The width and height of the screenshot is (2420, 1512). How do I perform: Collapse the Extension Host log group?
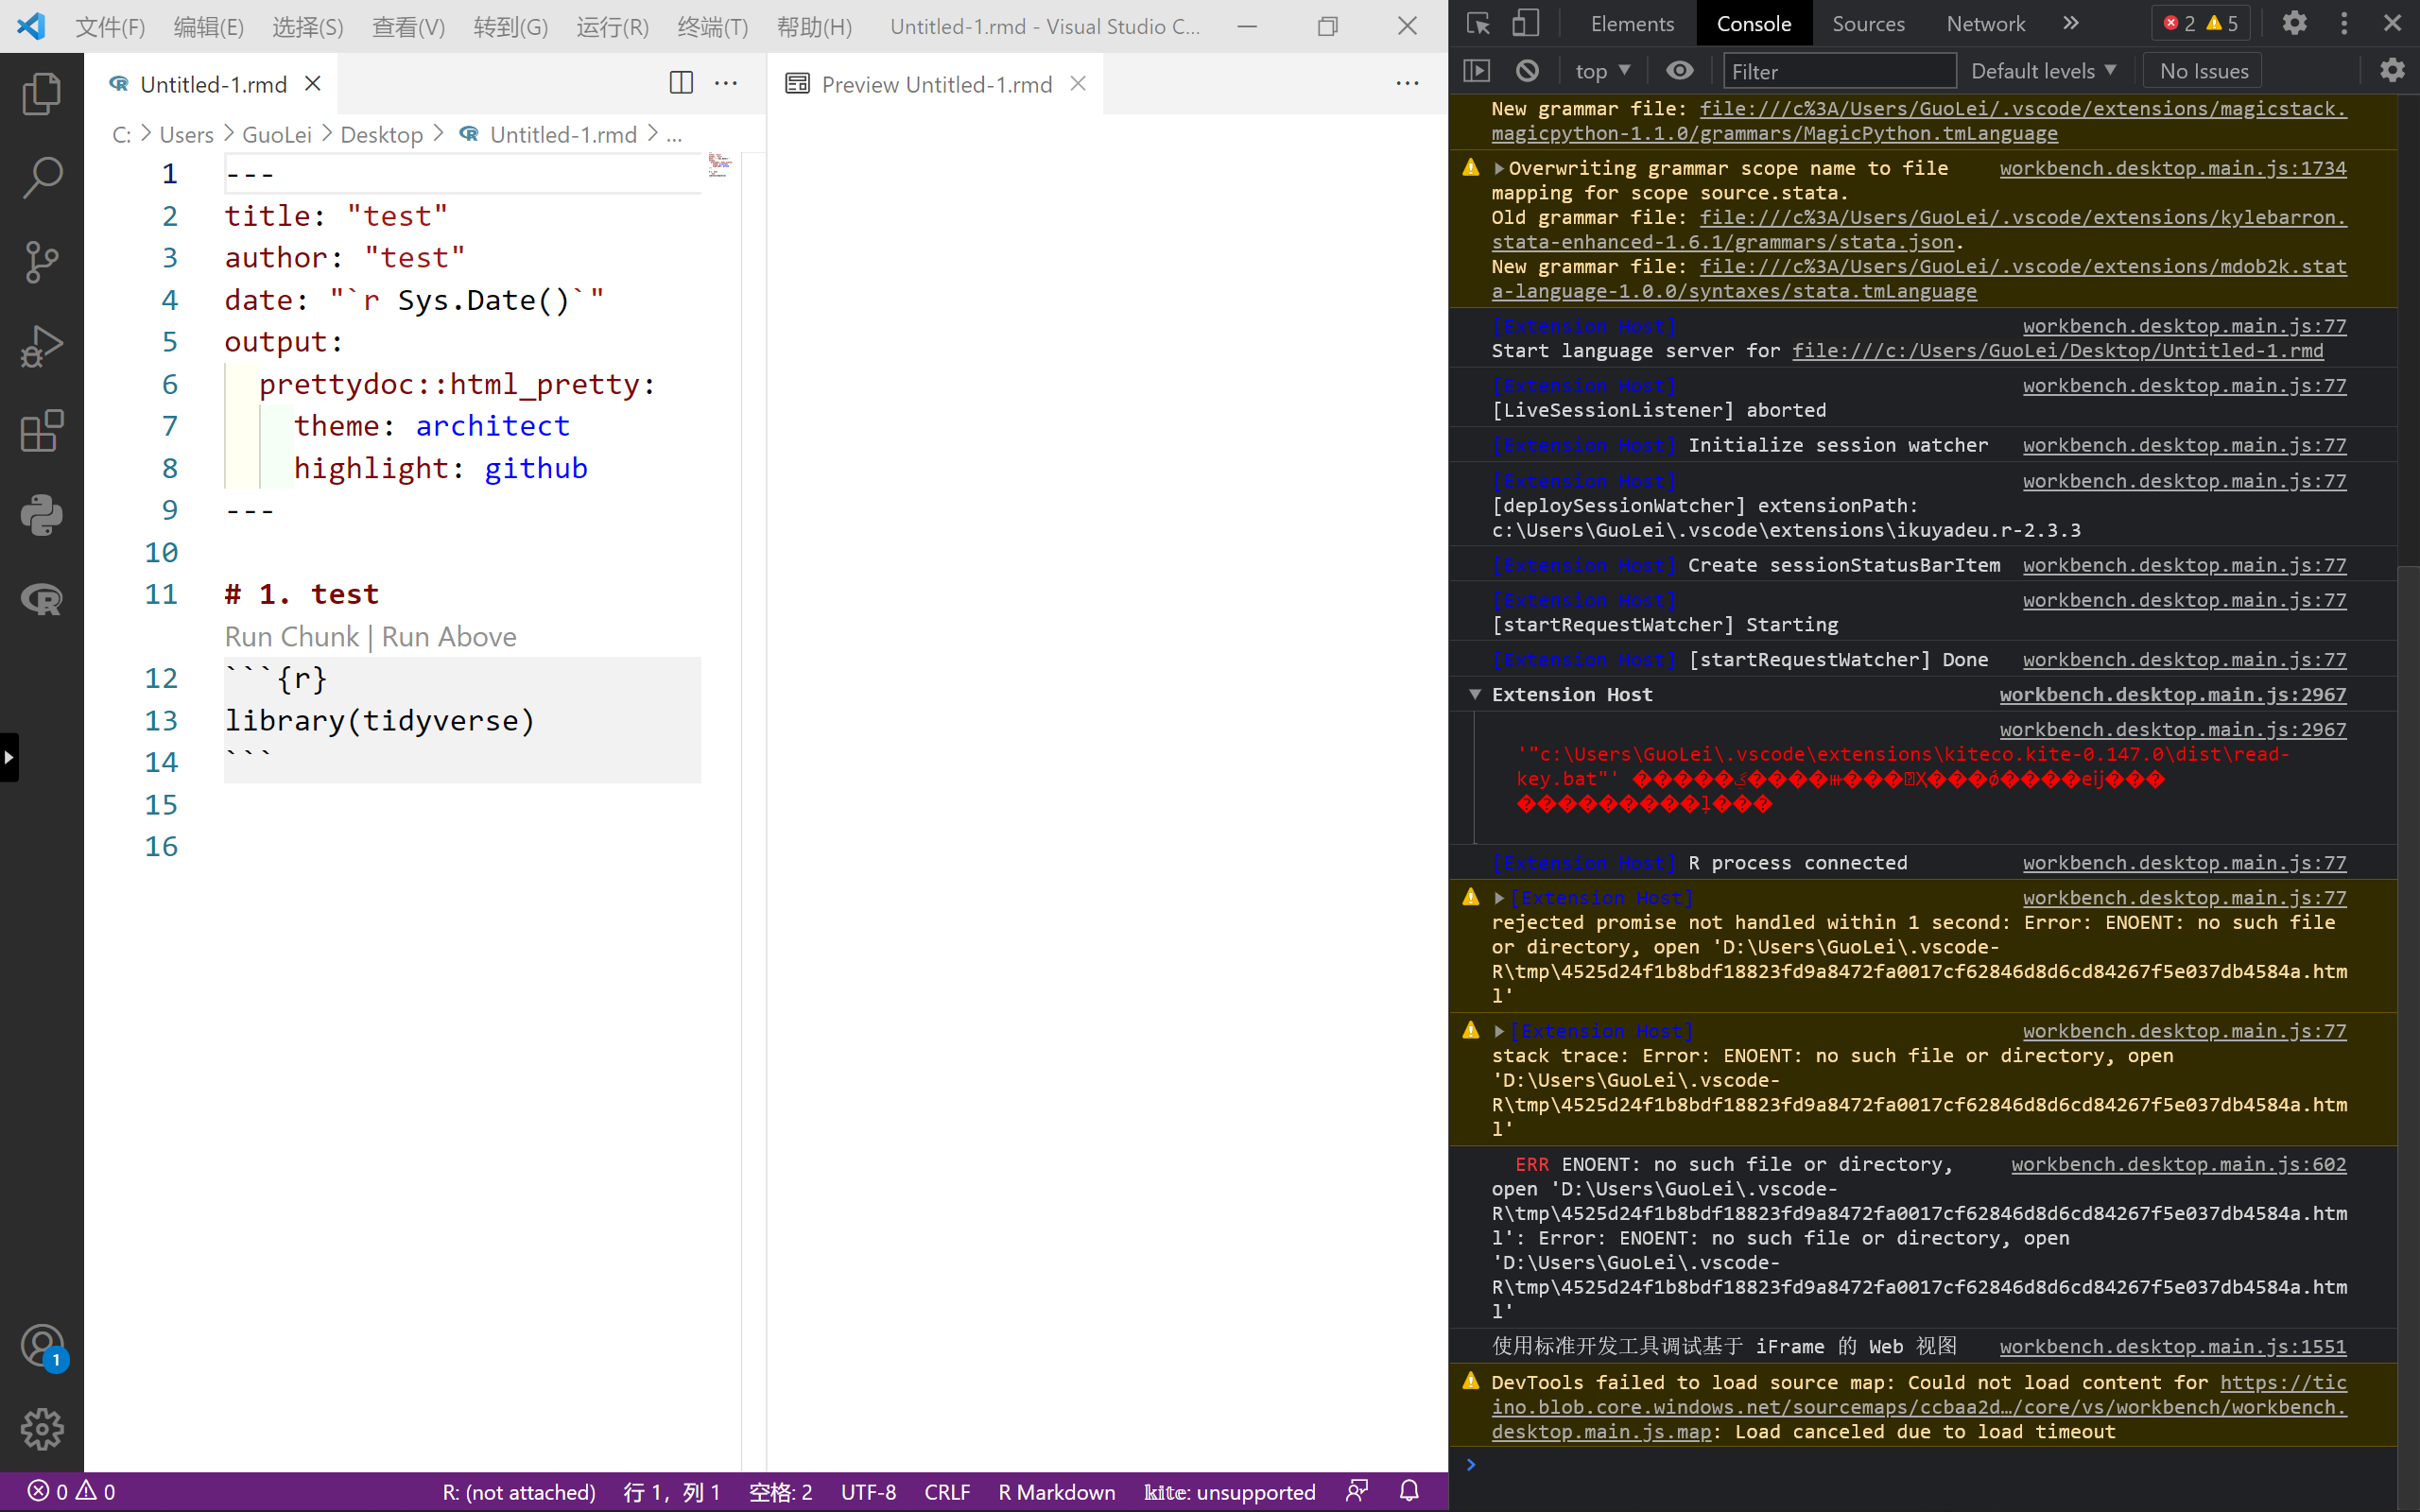tap(1477, 694)
